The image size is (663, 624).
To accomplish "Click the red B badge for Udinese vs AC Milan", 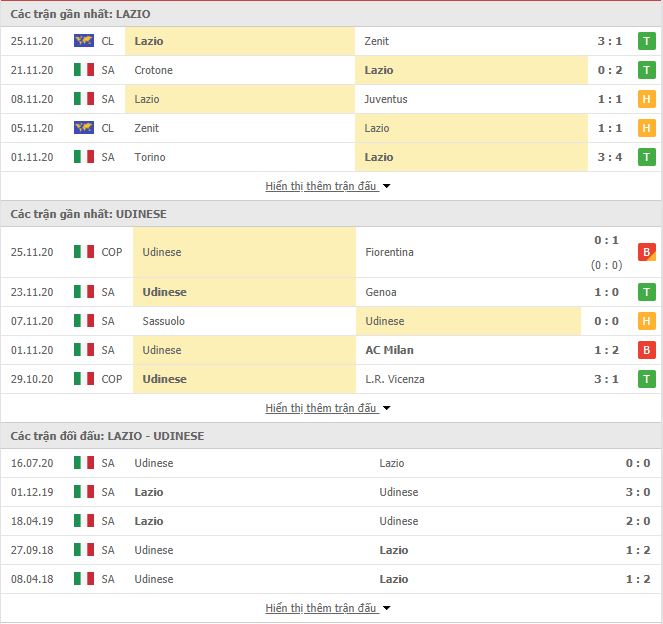I will (647, 350).
